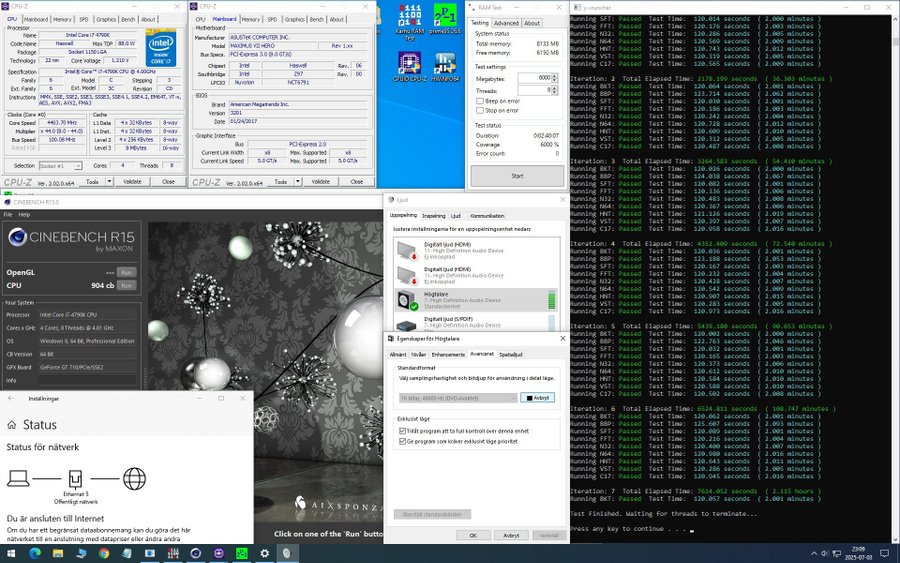This screenshot has width=900, height=563.
Task: Click the Cinebench CPU Run button
Action: point(127,285)
